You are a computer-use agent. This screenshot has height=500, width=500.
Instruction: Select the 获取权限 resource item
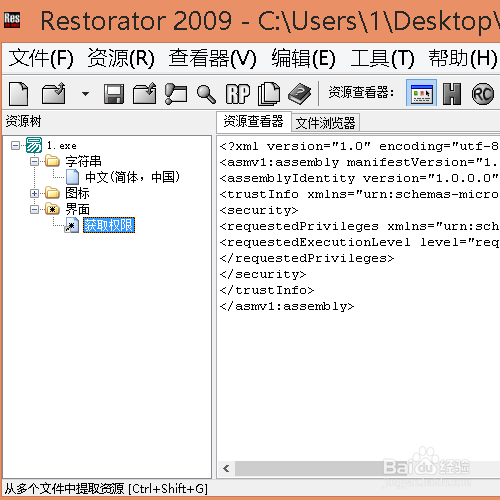[109, 225]
